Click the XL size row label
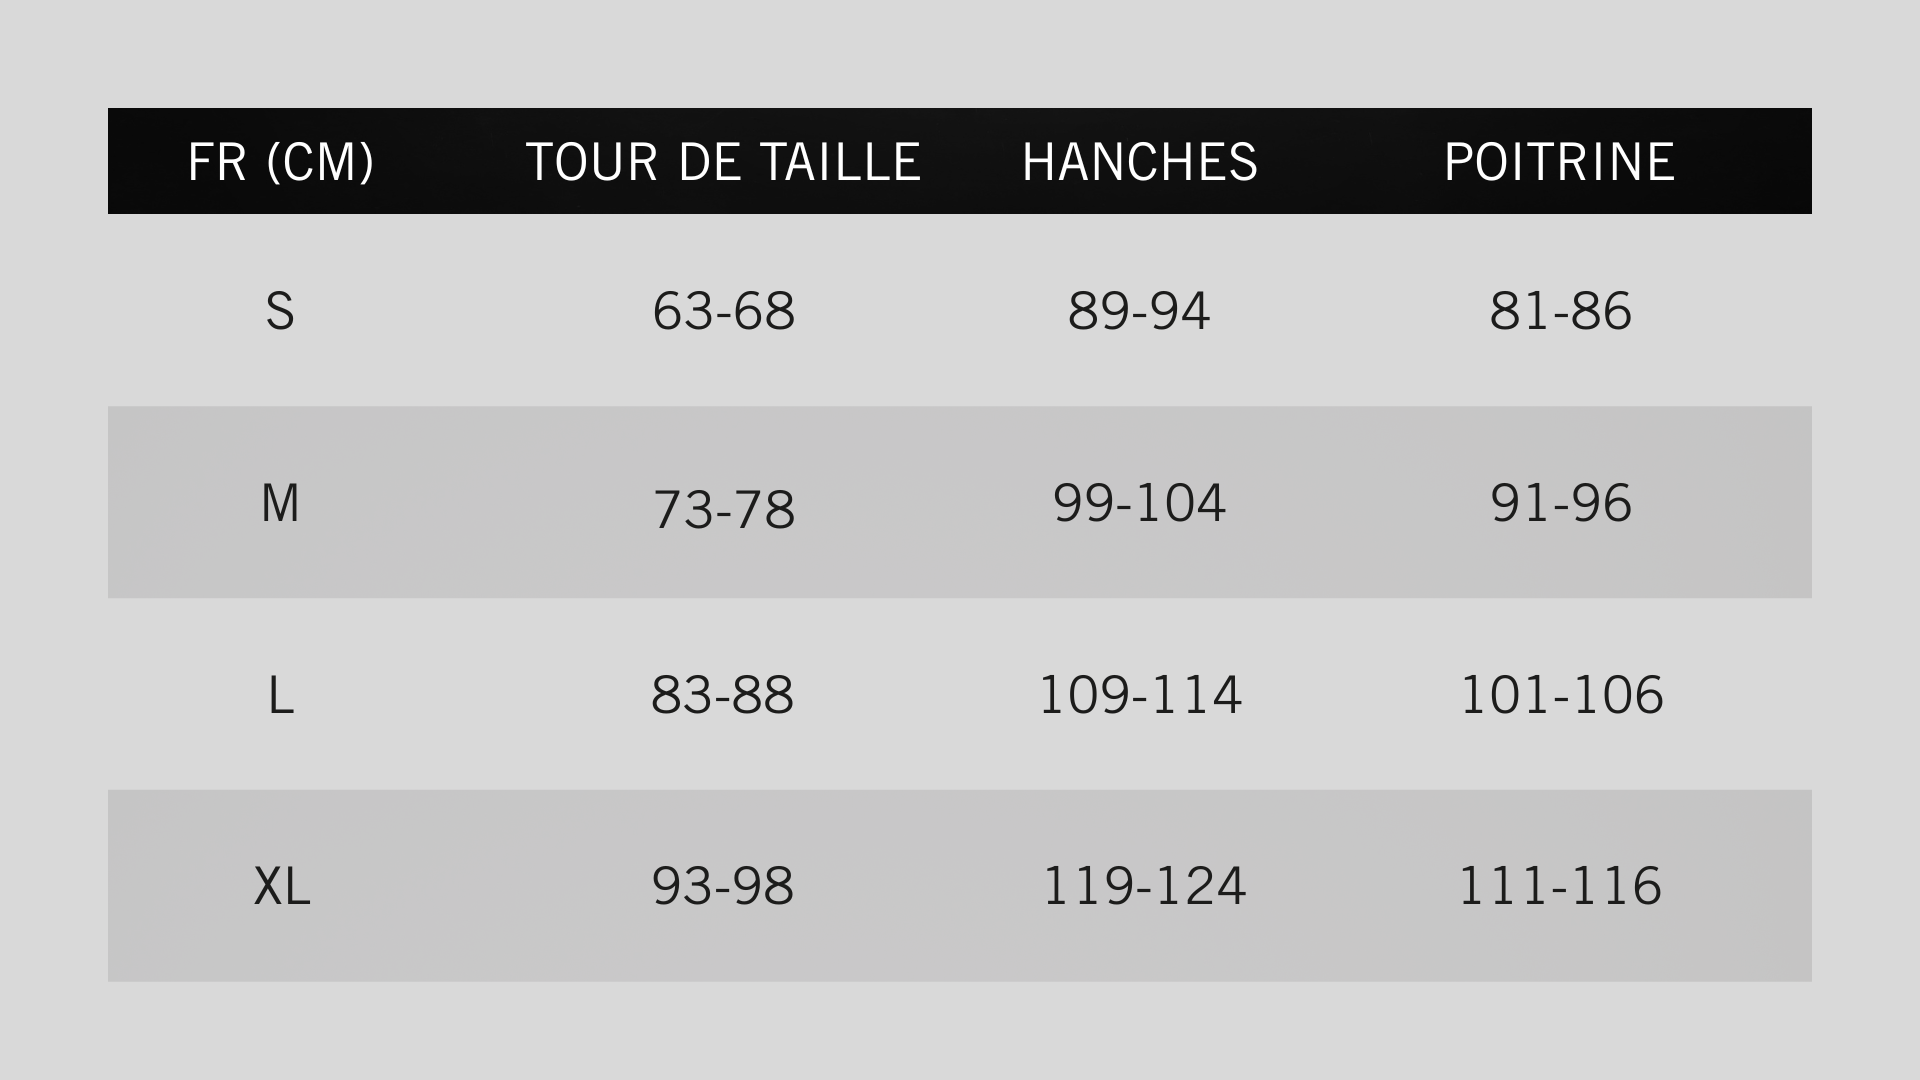Image resolution: width=1920 pixels, height=1080 pixels. pos(282,886)
